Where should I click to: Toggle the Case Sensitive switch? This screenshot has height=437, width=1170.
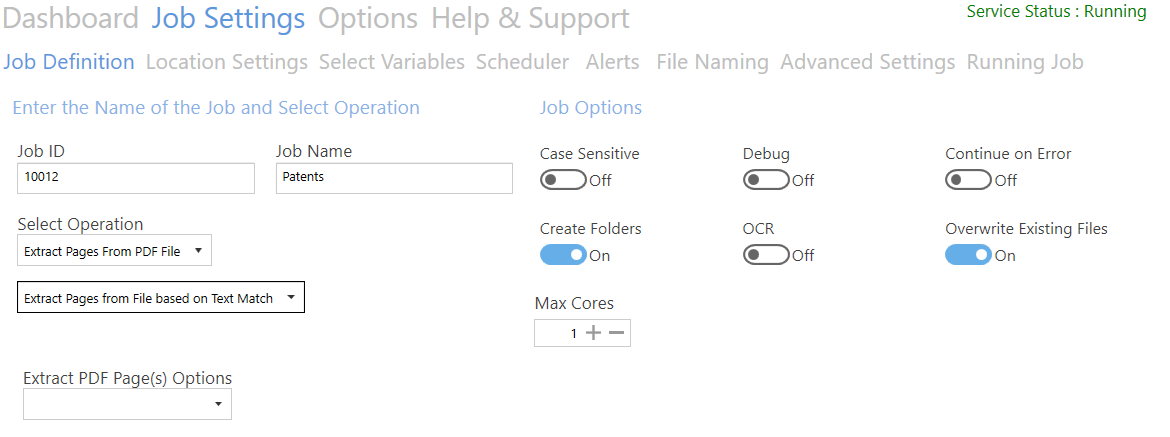click(x=563, y=180)
